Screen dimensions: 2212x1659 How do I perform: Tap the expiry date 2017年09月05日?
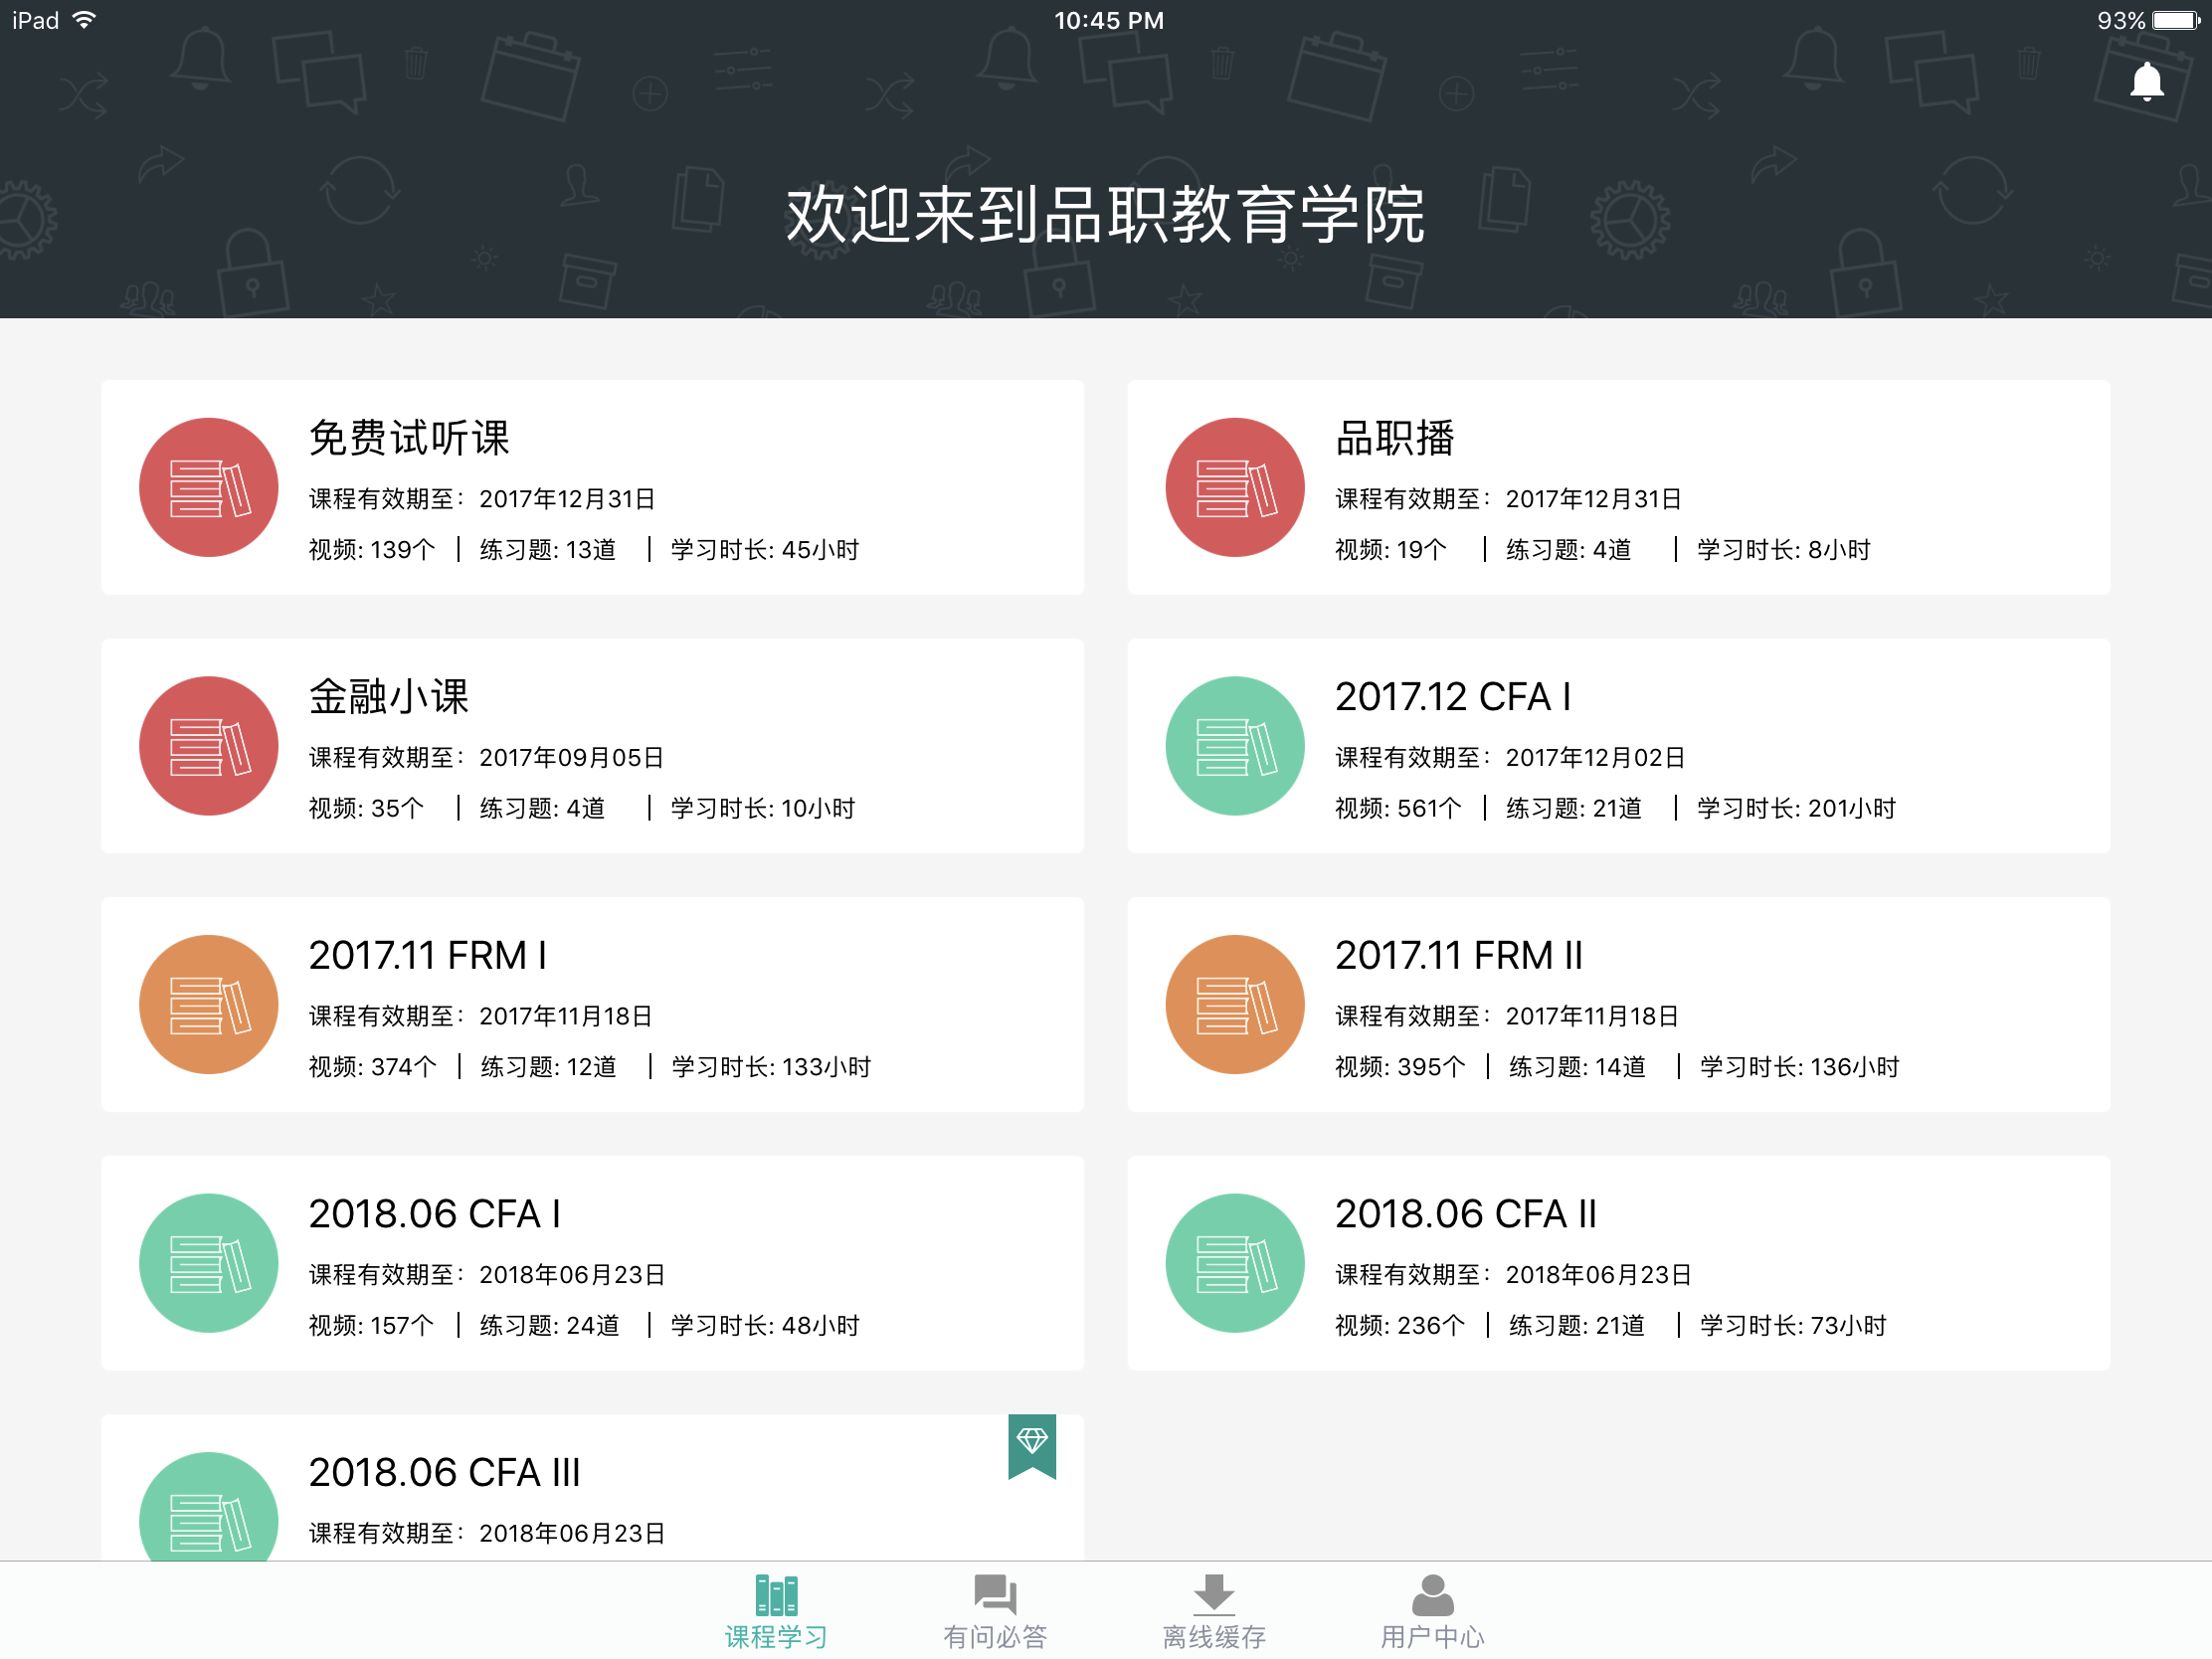572,757
